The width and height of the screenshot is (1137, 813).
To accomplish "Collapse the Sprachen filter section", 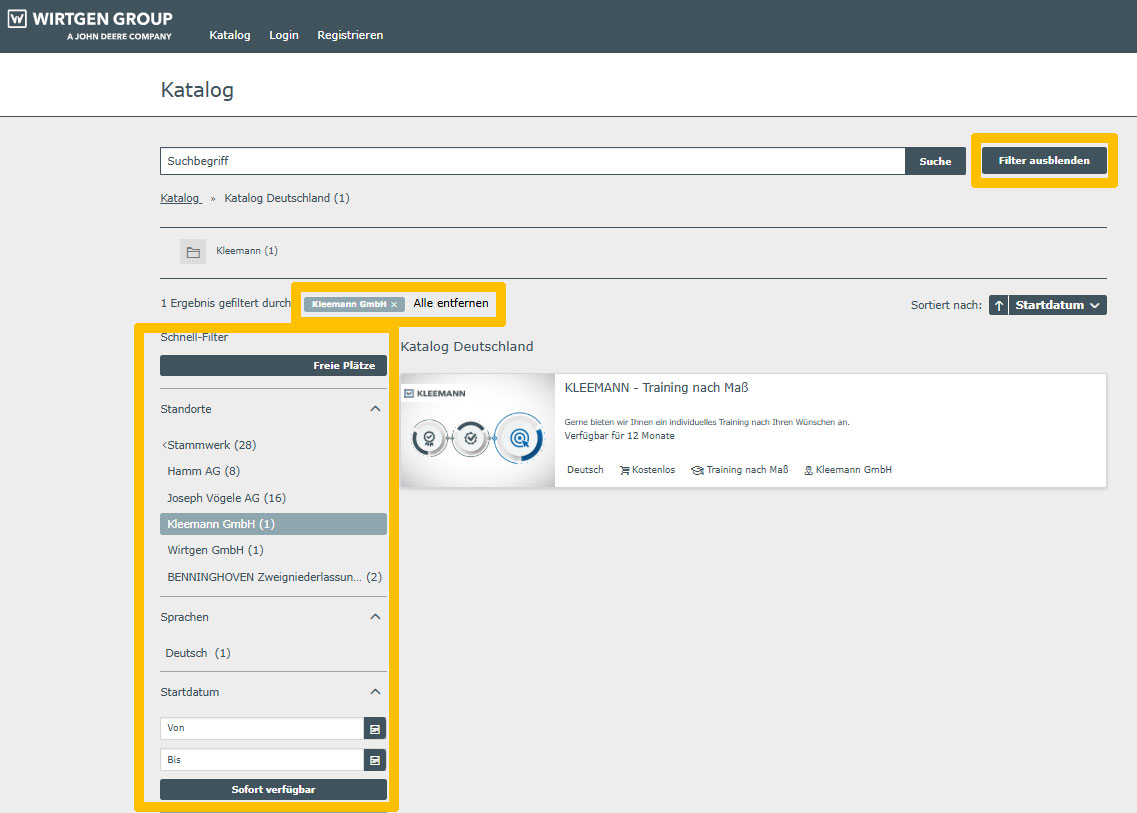I will point(375,617).
